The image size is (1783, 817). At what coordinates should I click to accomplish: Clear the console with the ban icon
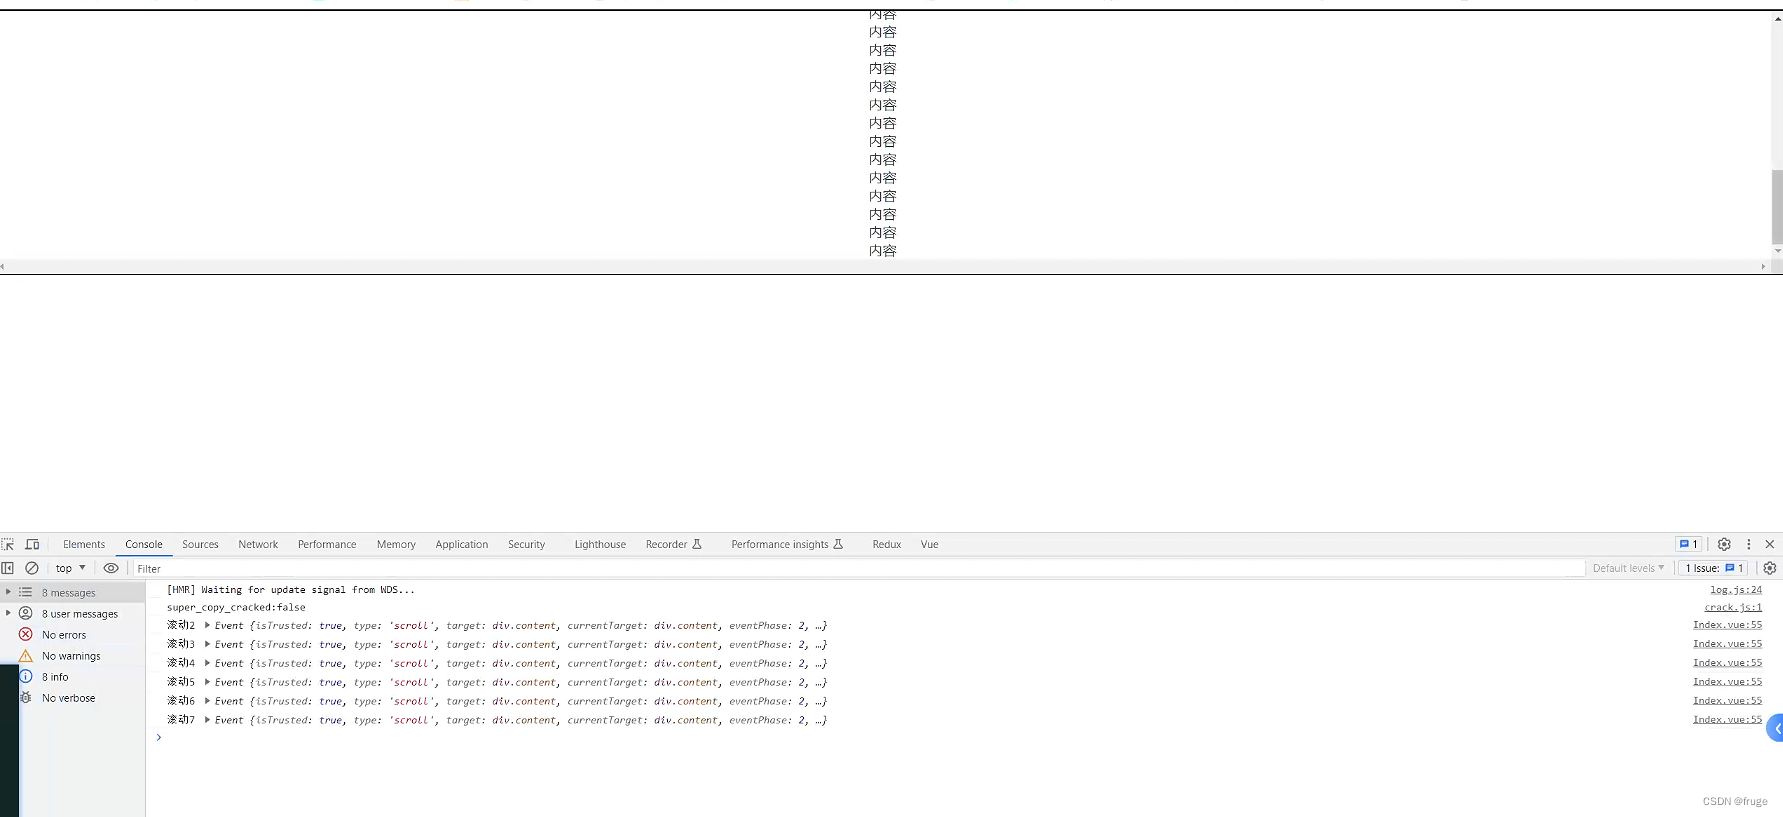(32, 568)
